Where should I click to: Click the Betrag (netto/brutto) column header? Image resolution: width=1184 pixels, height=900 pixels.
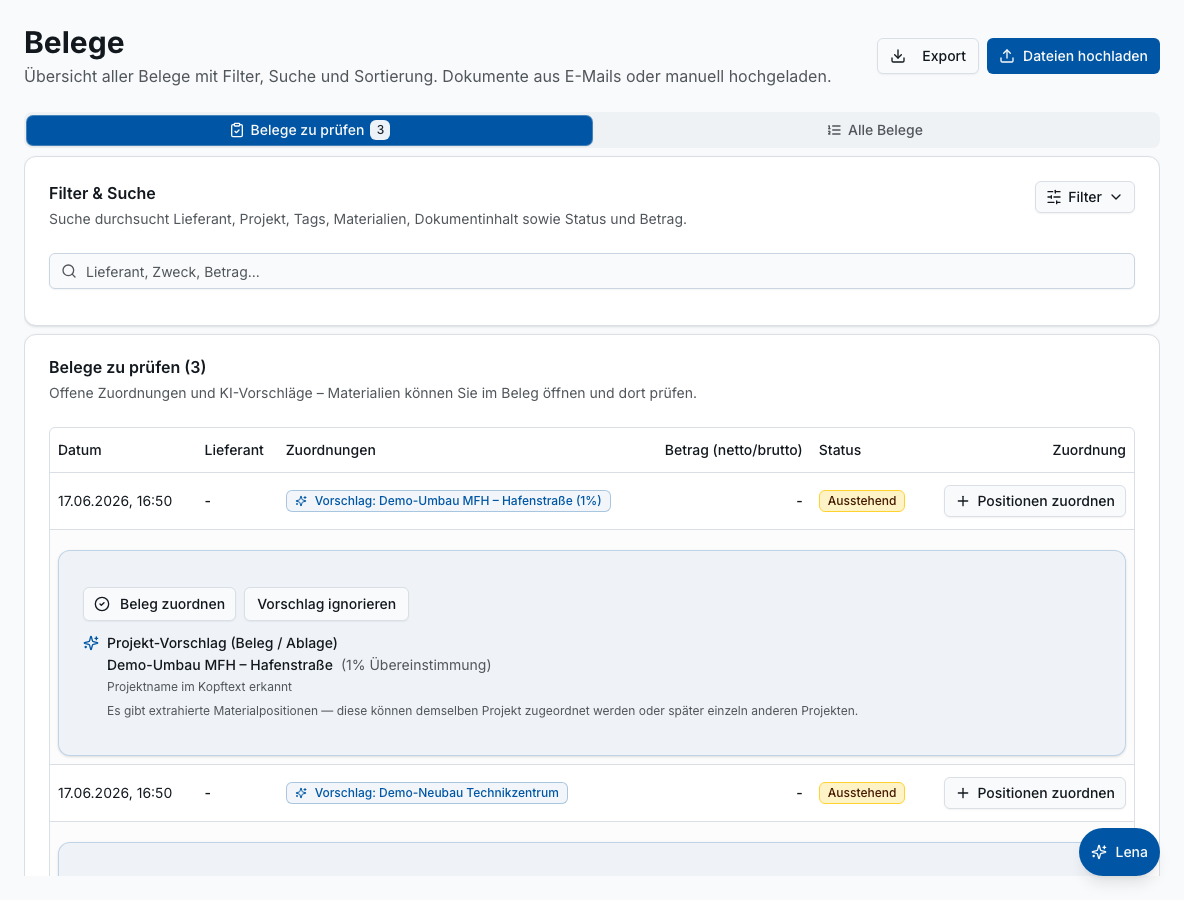pyautogui.click(x=733, y=450)
